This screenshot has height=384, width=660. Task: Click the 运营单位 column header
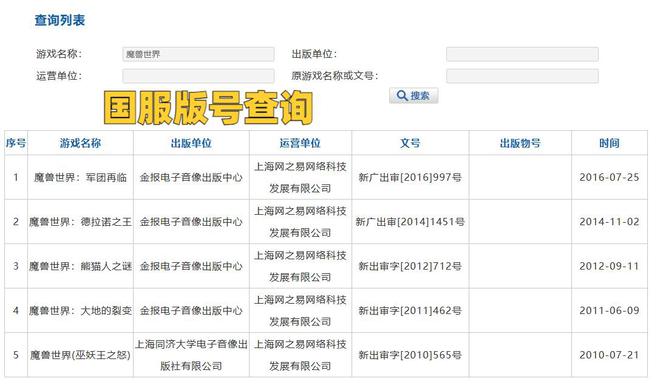point(300,143)
